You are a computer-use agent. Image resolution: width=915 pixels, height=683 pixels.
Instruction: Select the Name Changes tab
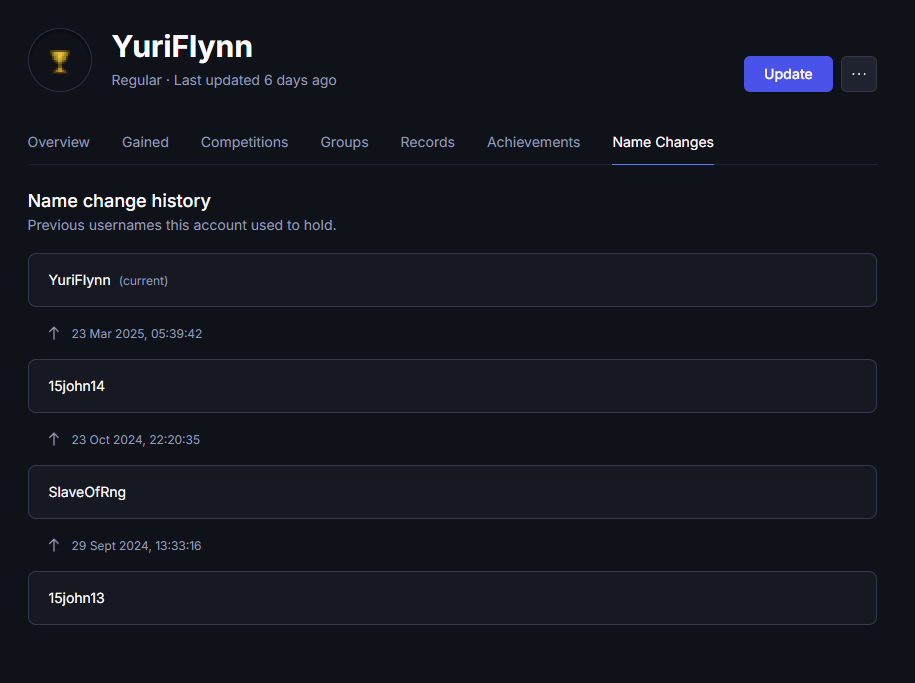(x=663, y=142)
